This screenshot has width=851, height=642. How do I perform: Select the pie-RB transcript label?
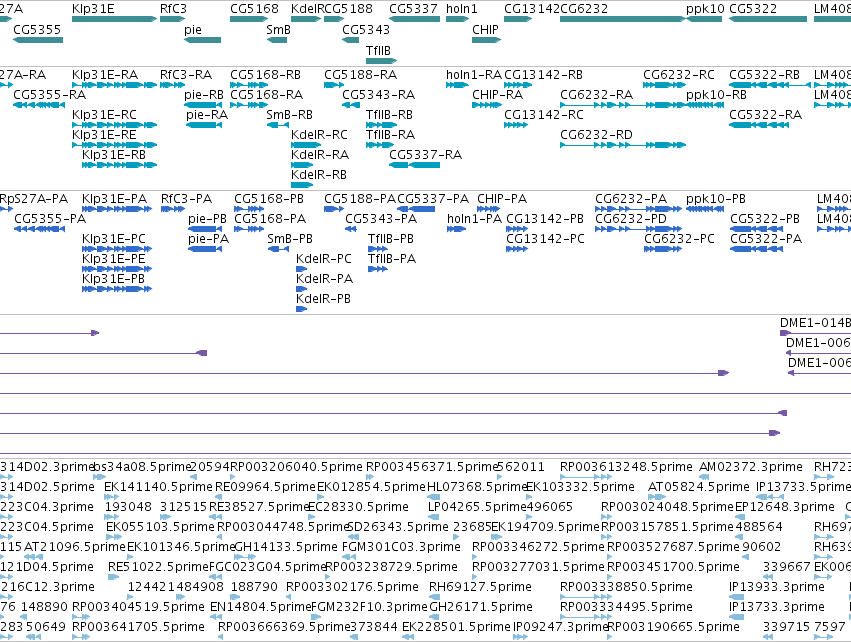(x=204, y=94)
